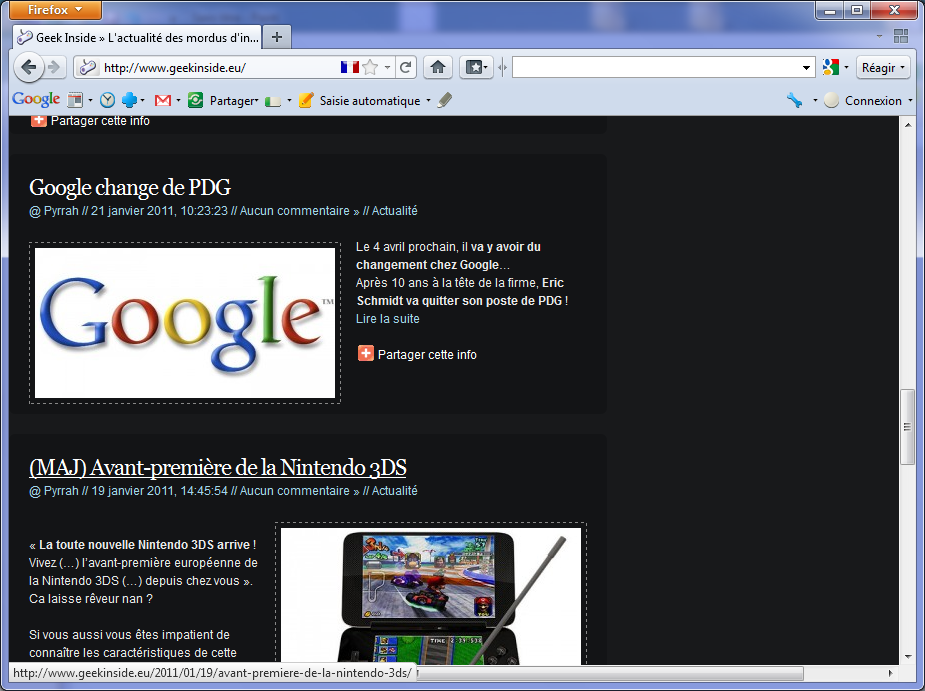Viewport: 925px width, 691px height.
Task: Open the bookmarks star toolbar button
Action: point(476,67)
